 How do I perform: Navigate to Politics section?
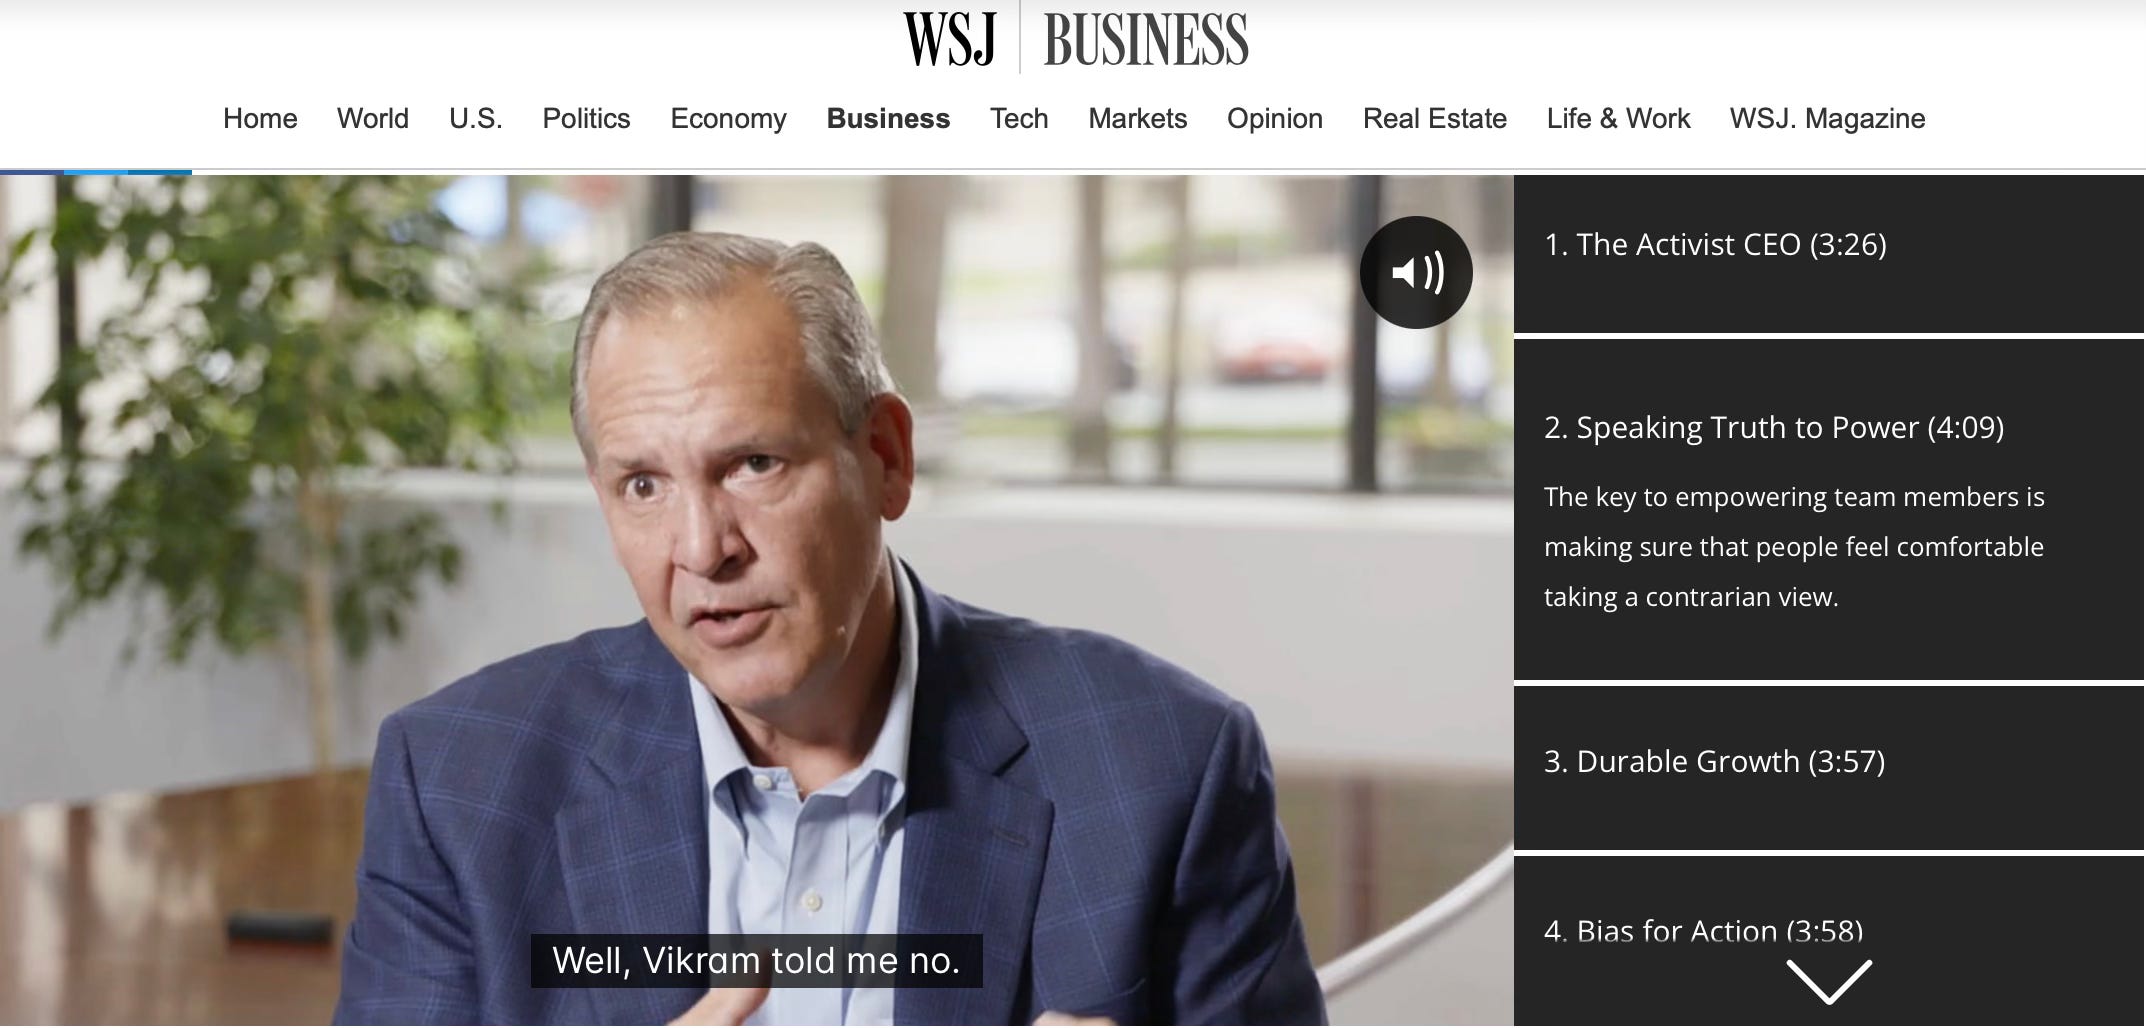point(586,118)
